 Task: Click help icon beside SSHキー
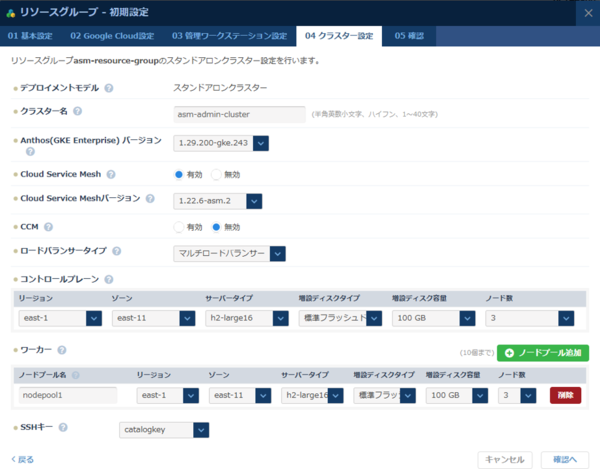point(63,427)
